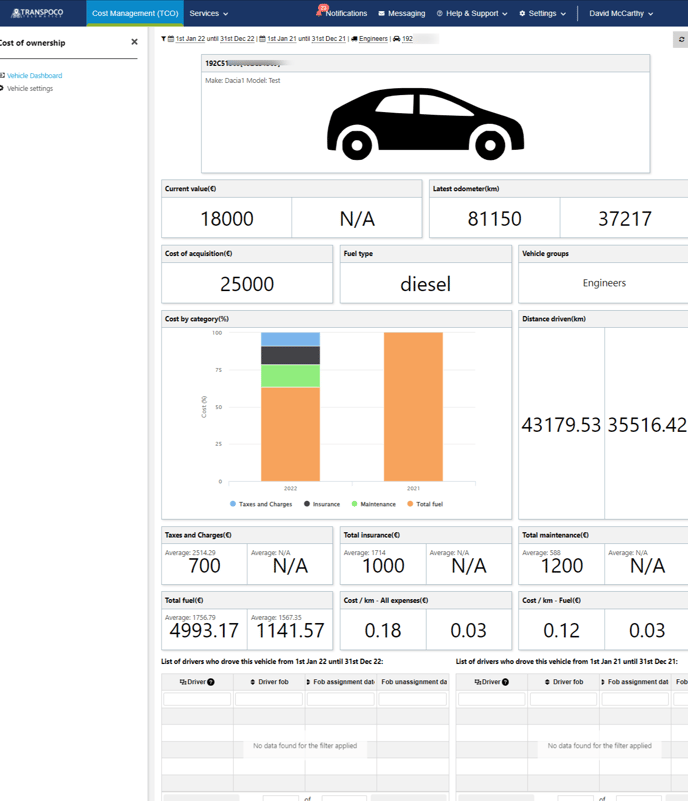Screen dimensions: 688x801
Task: Click Cost of acquisition value 25000
Action: coord(247,284)
